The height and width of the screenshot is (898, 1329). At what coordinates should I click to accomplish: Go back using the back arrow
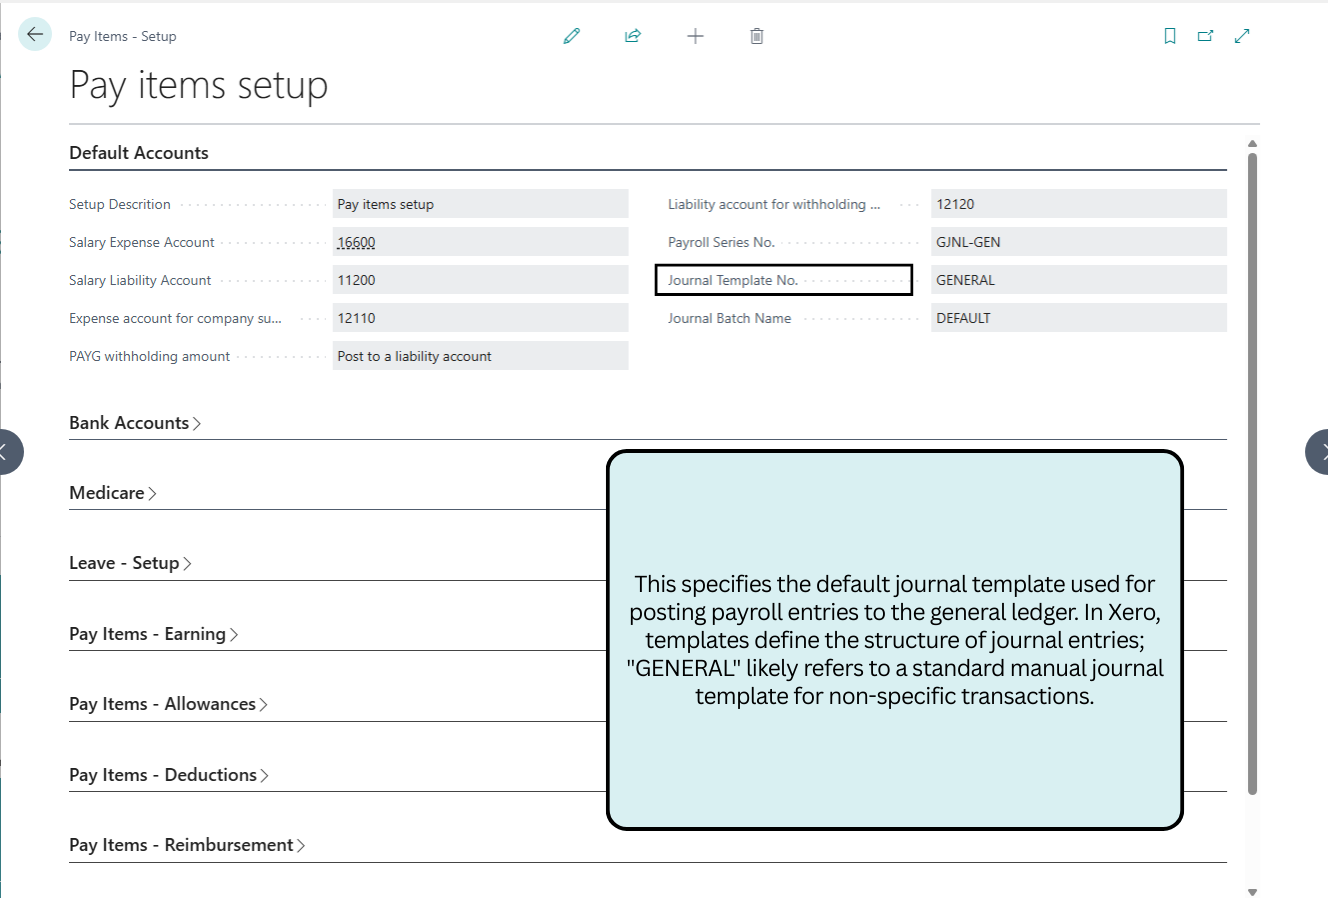point(34,33)
